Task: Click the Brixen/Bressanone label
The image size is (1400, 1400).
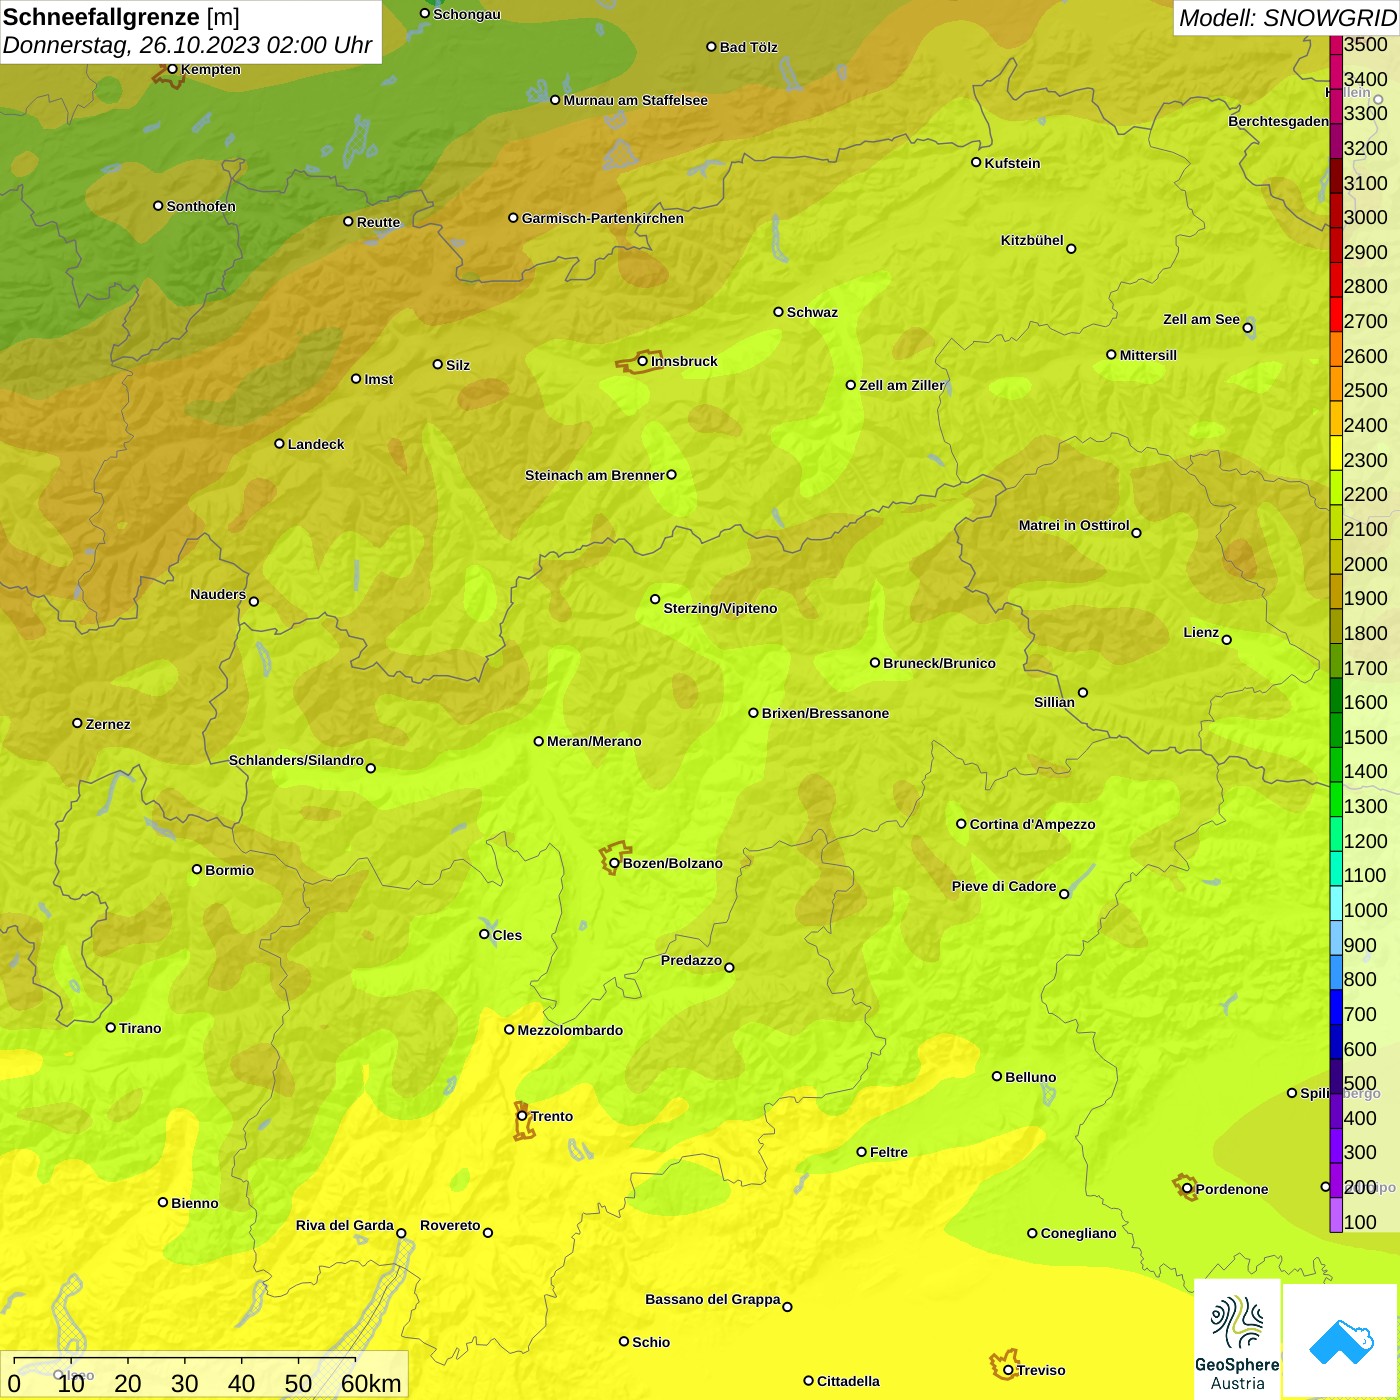Action: point(825,713)
